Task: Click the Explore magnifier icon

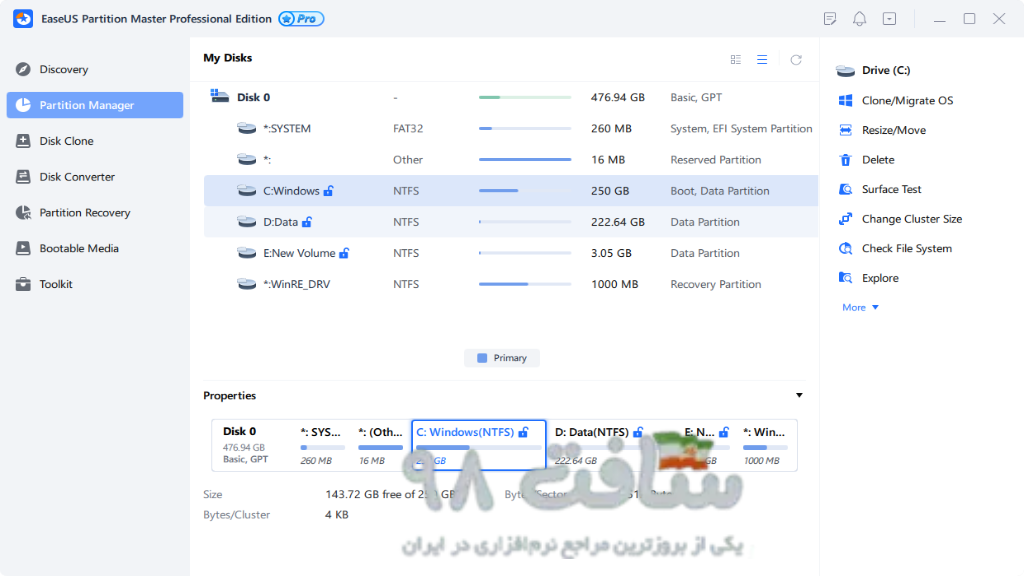Action: [845, 278]
